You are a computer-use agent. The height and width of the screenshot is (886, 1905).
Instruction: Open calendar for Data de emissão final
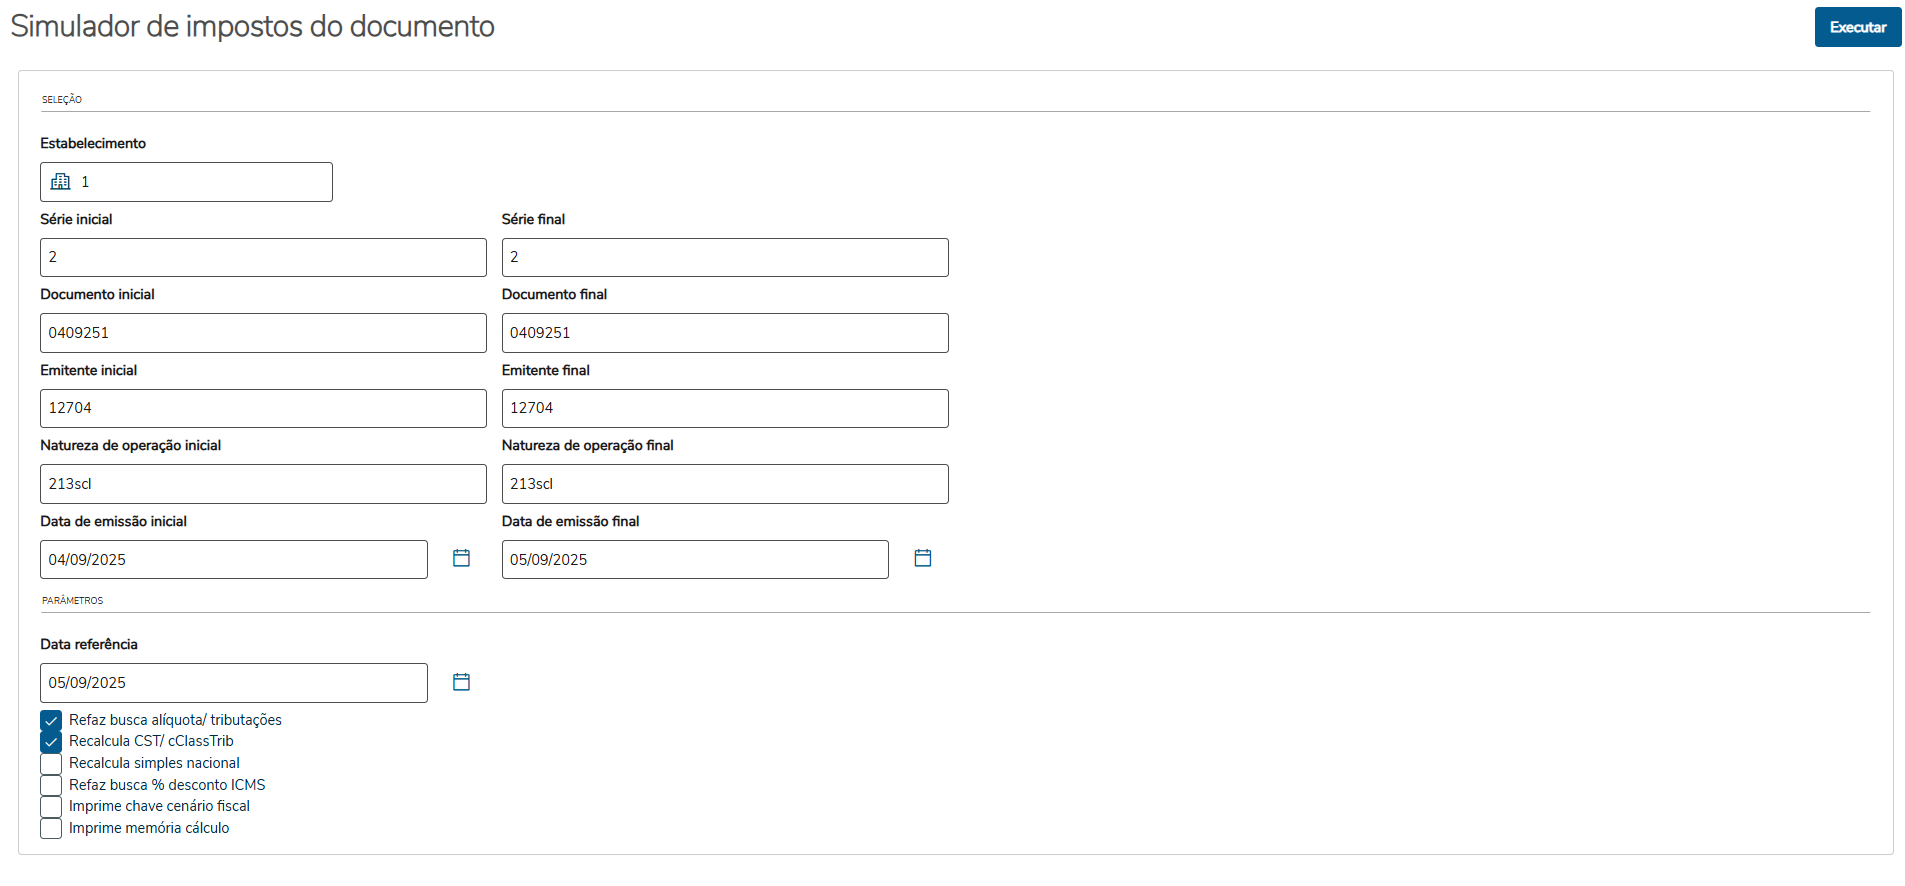point(922,558)
